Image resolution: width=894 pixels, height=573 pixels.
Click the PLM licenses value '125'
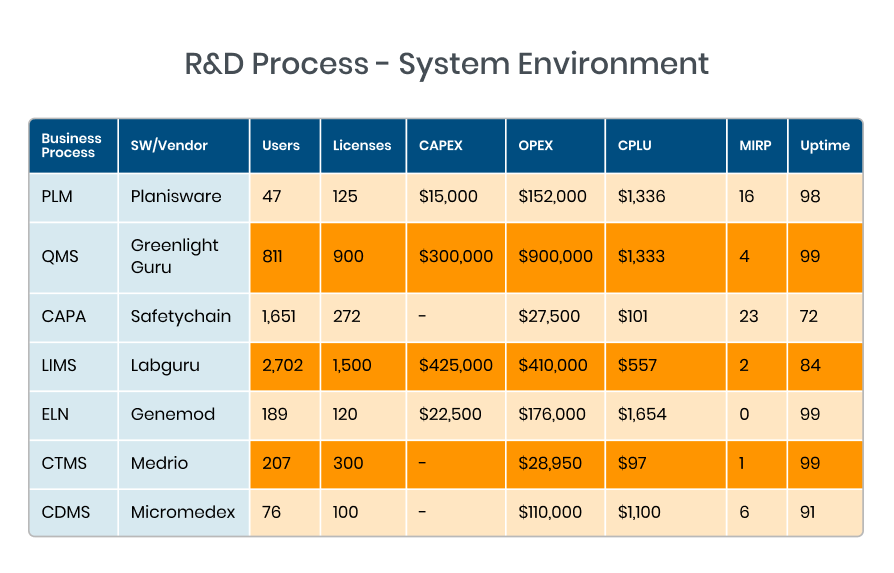click(345, 196)
